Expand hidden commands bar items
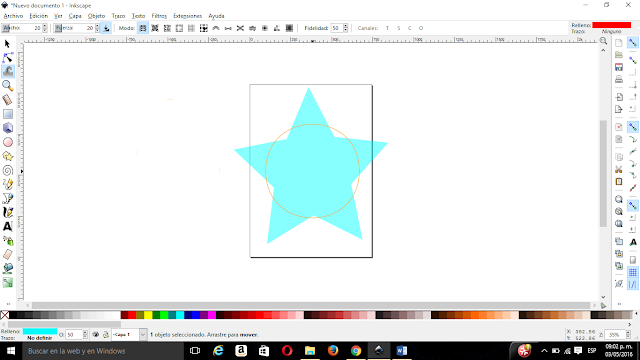 click(619, 304)
